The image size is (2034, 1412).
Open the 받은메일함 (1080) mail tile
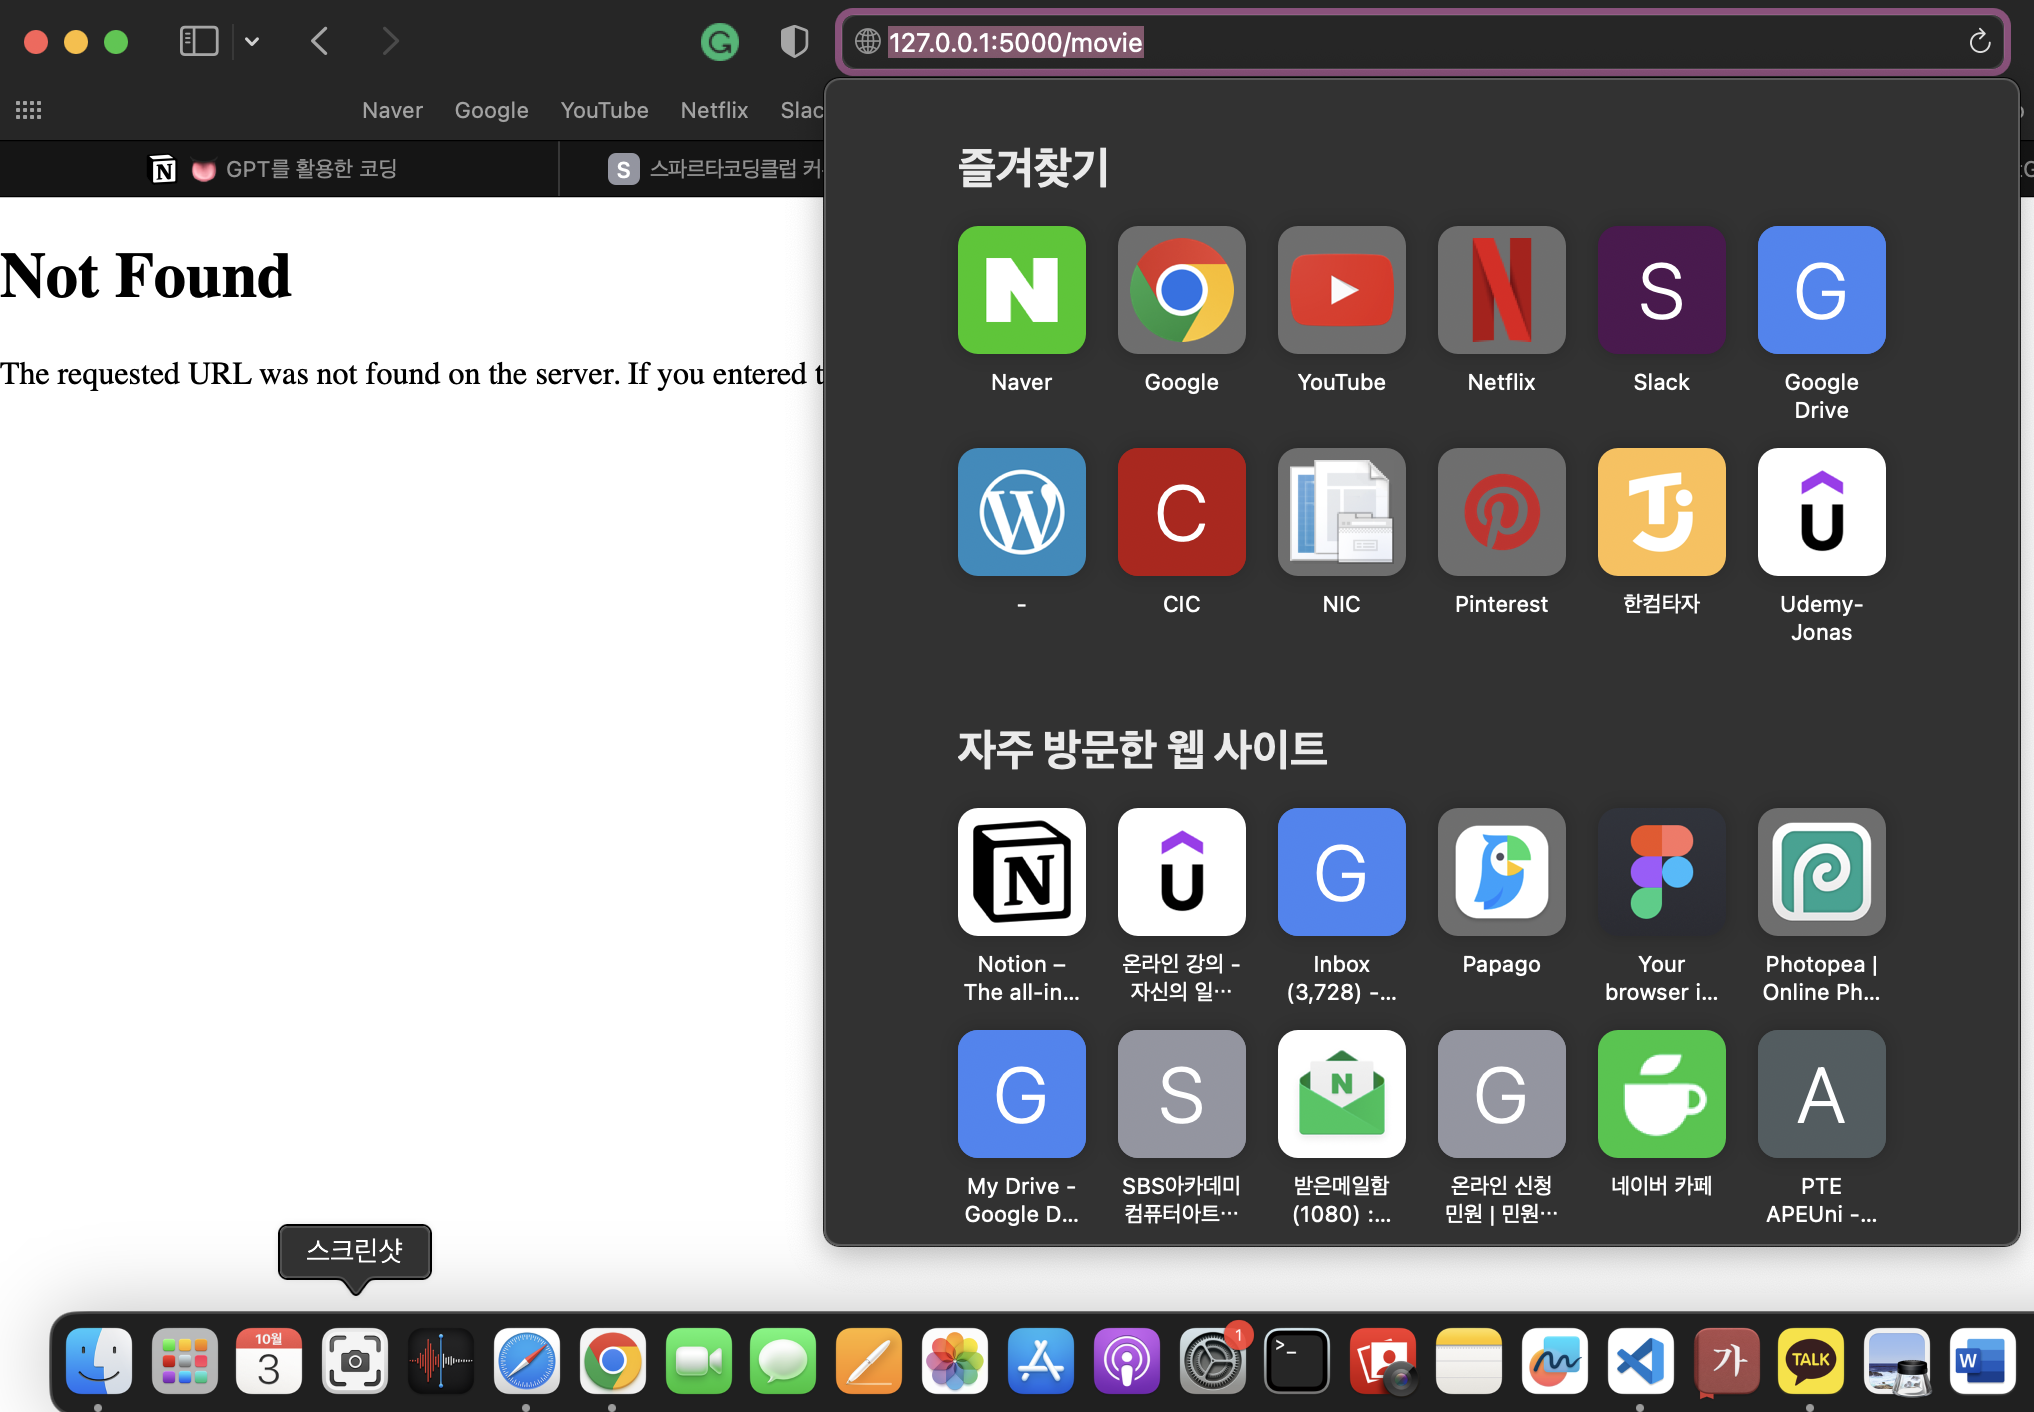pos(1341,1094)
